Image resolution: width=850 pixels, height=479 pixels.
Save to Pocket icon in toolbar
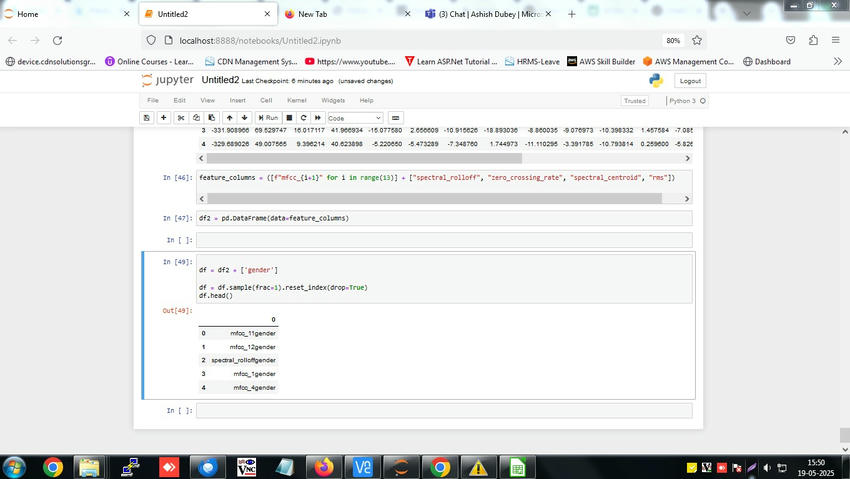[790, 40]
